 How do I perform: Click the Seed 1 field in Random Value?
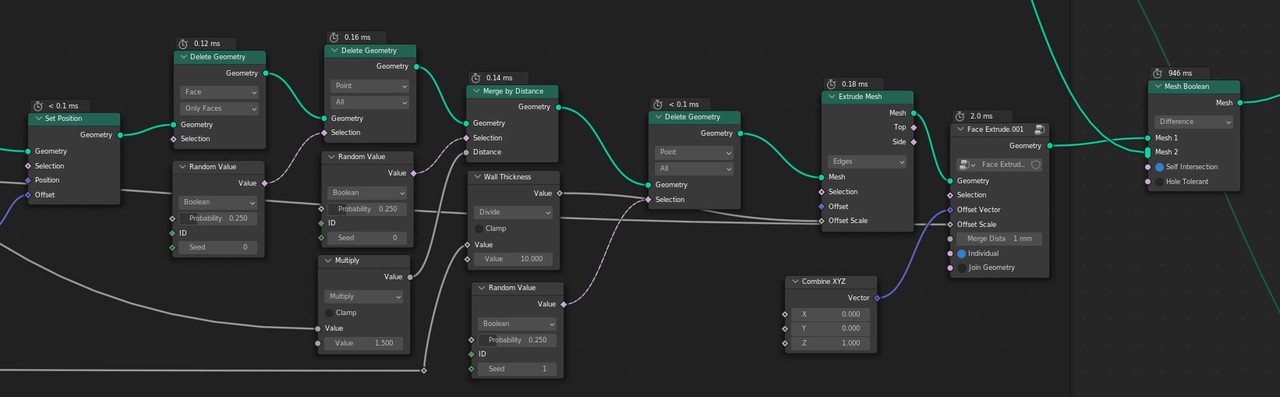(x=516, y=369)
